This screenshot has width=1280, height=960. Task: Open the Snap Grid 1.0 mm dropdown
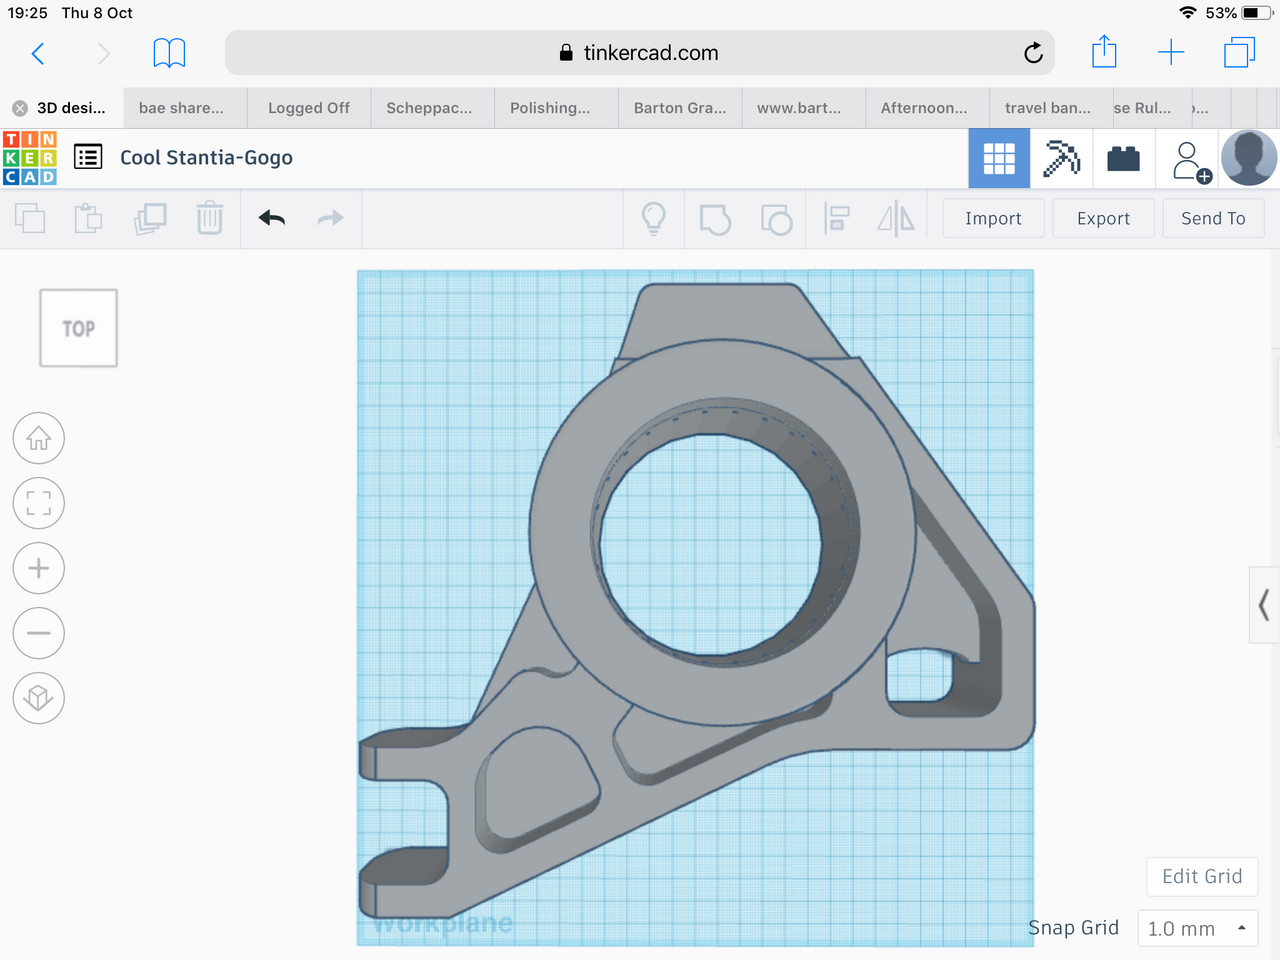click(1197, 928)
